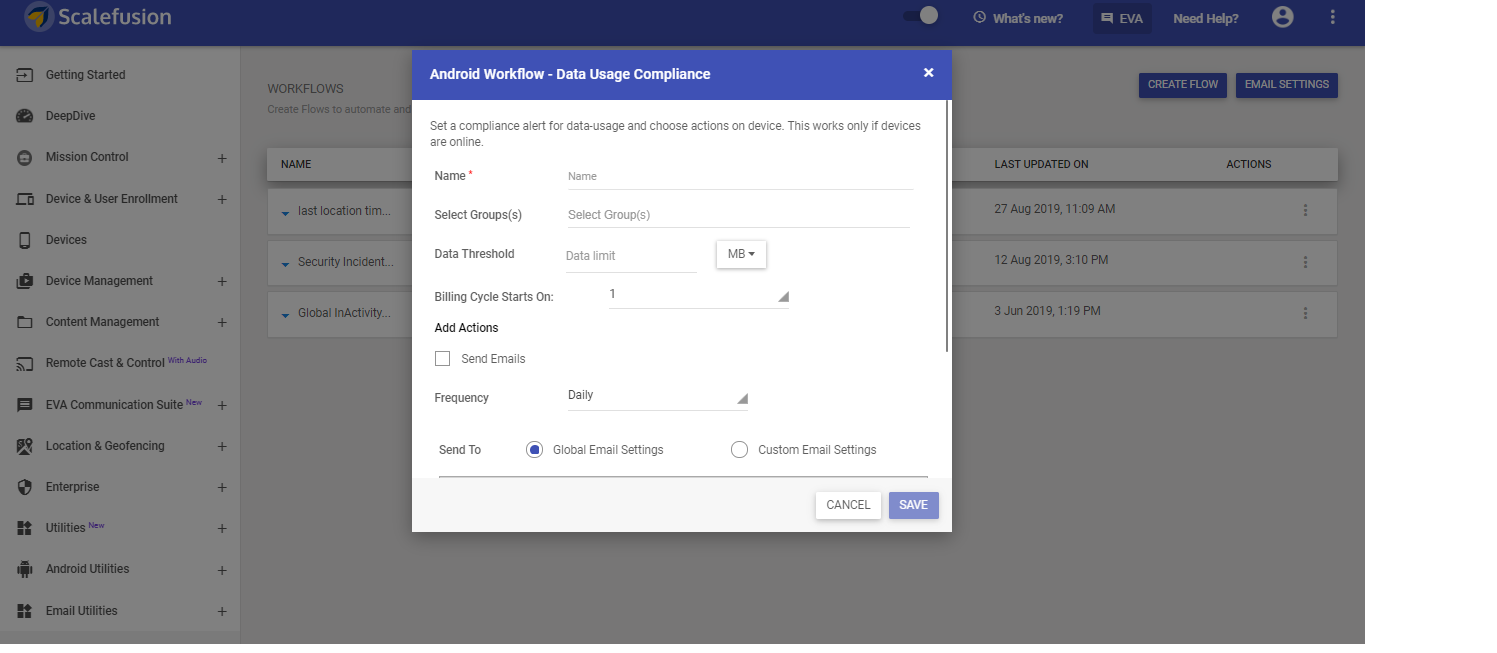Focus the Data limit input field

[631, 256]
